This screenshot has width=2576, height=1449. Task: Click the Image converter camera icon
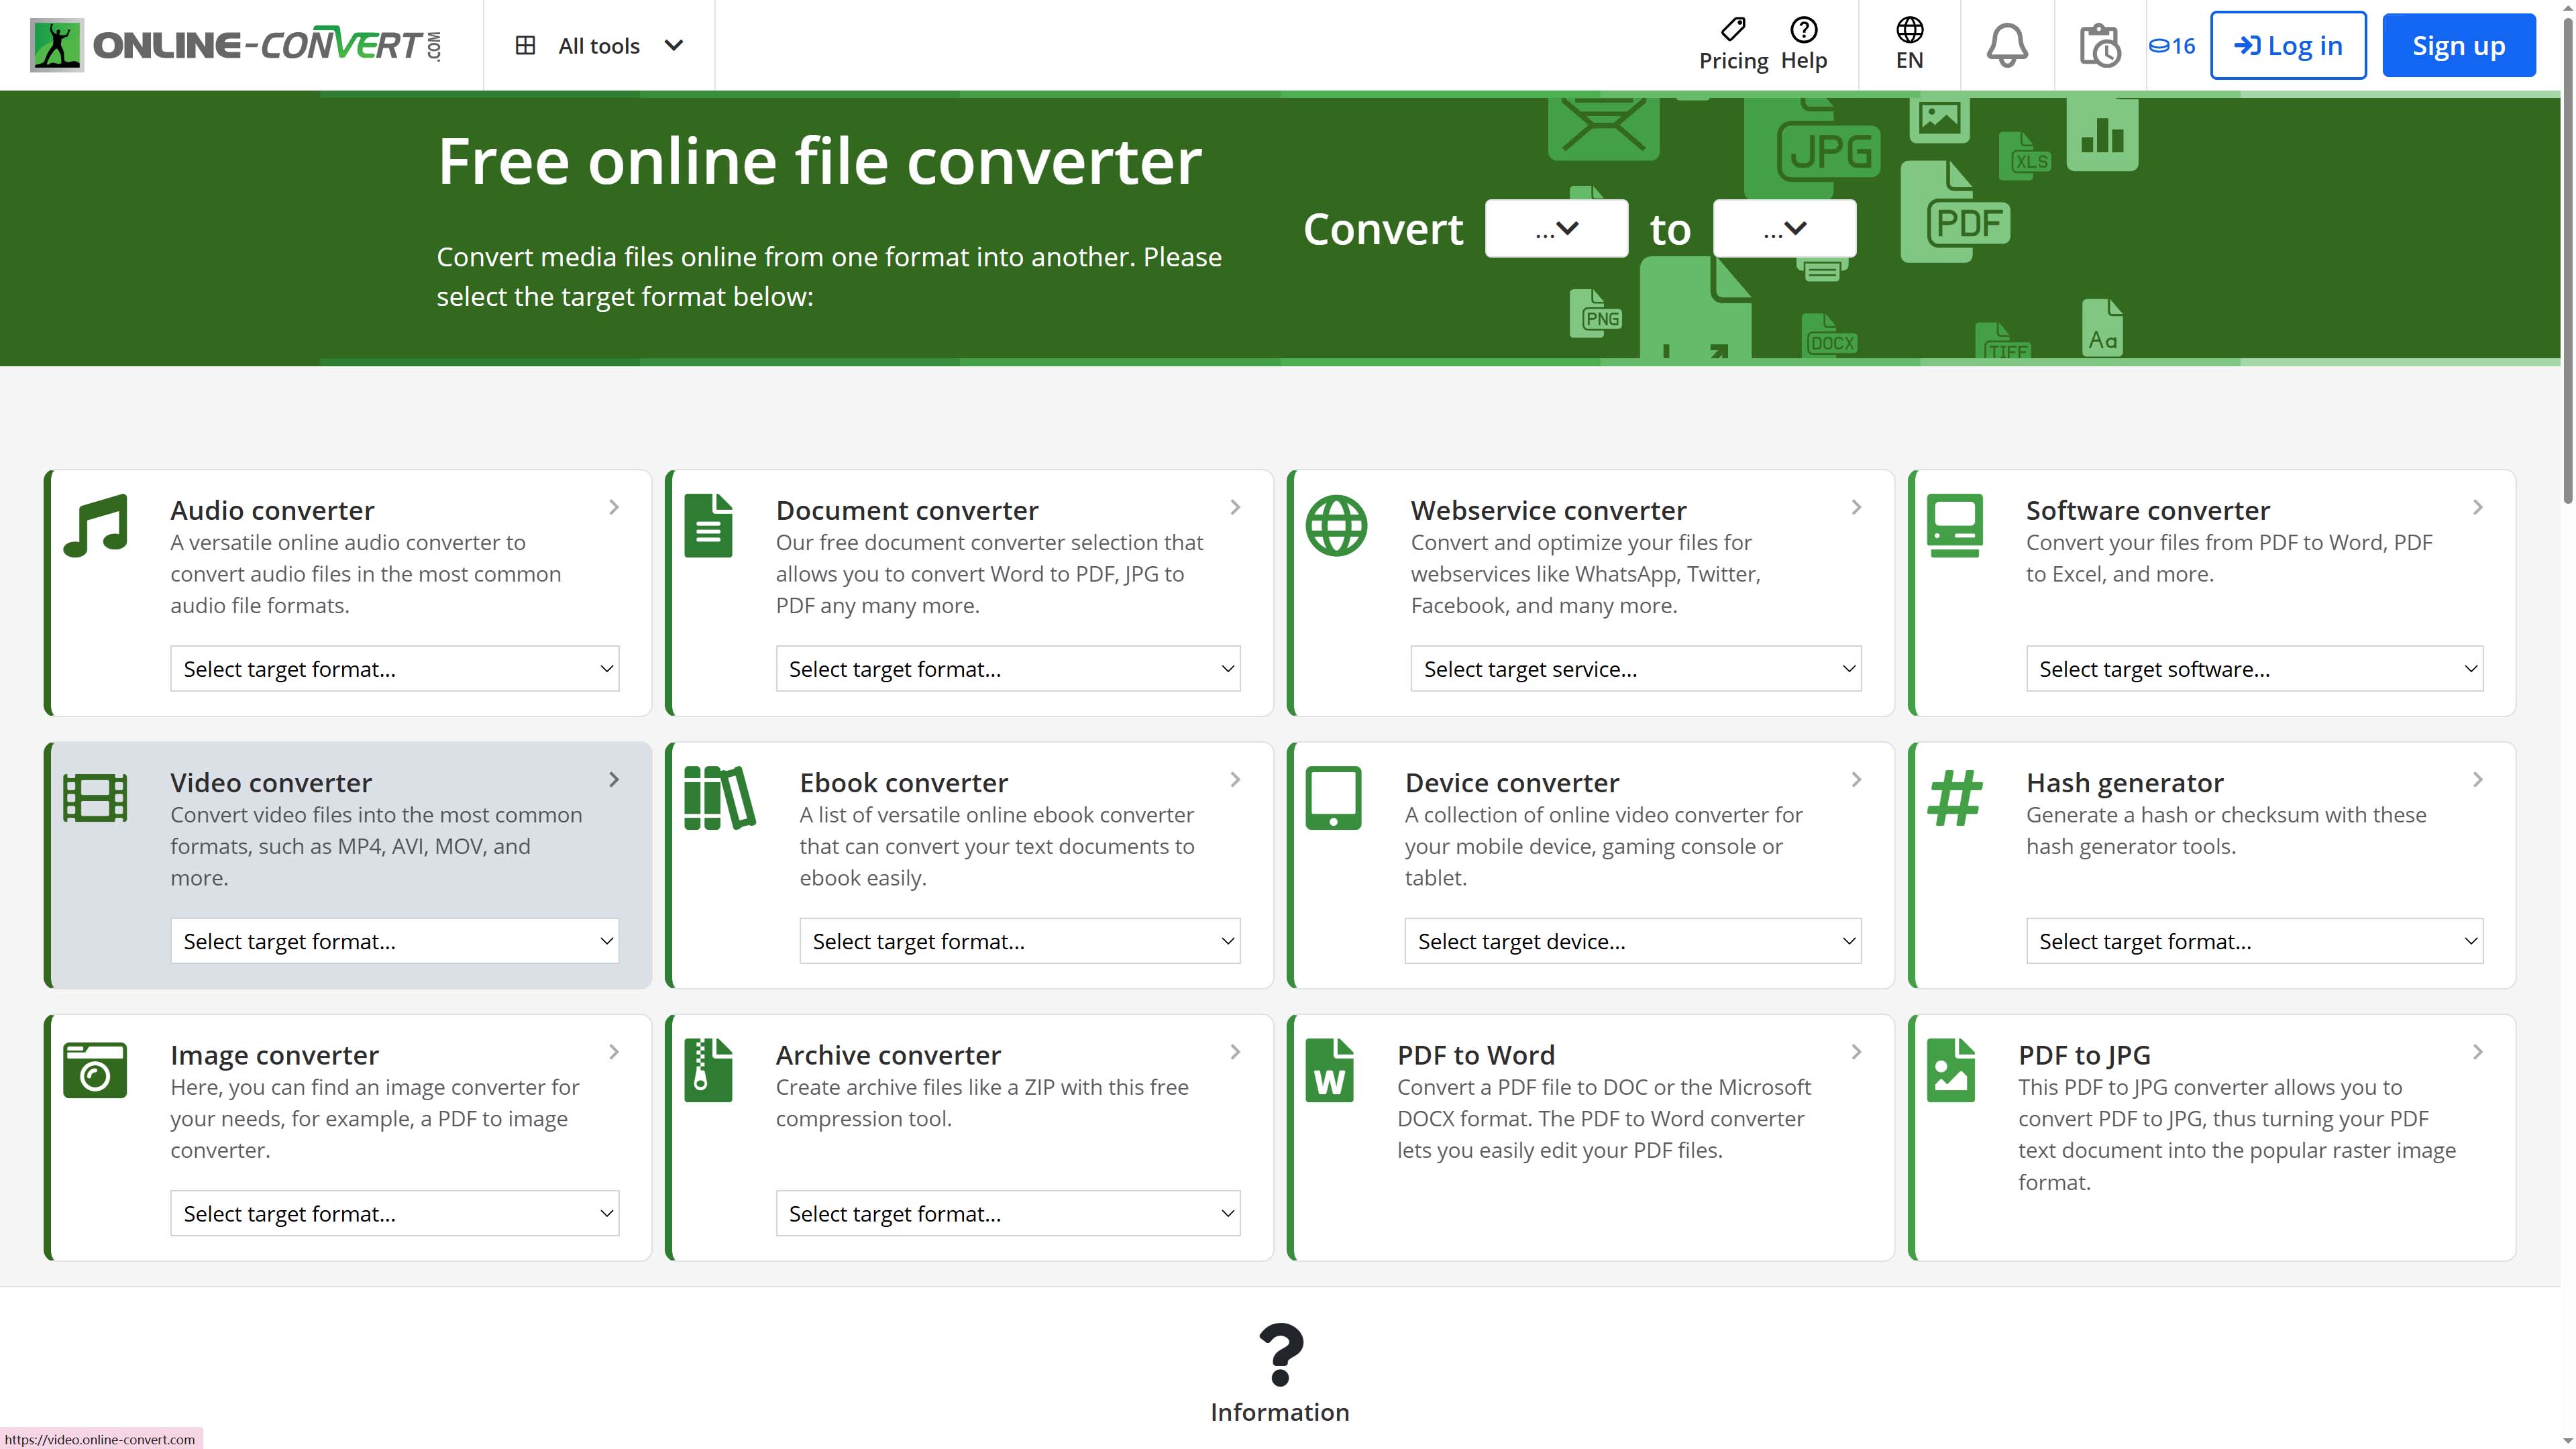[x=95, y=1069]
